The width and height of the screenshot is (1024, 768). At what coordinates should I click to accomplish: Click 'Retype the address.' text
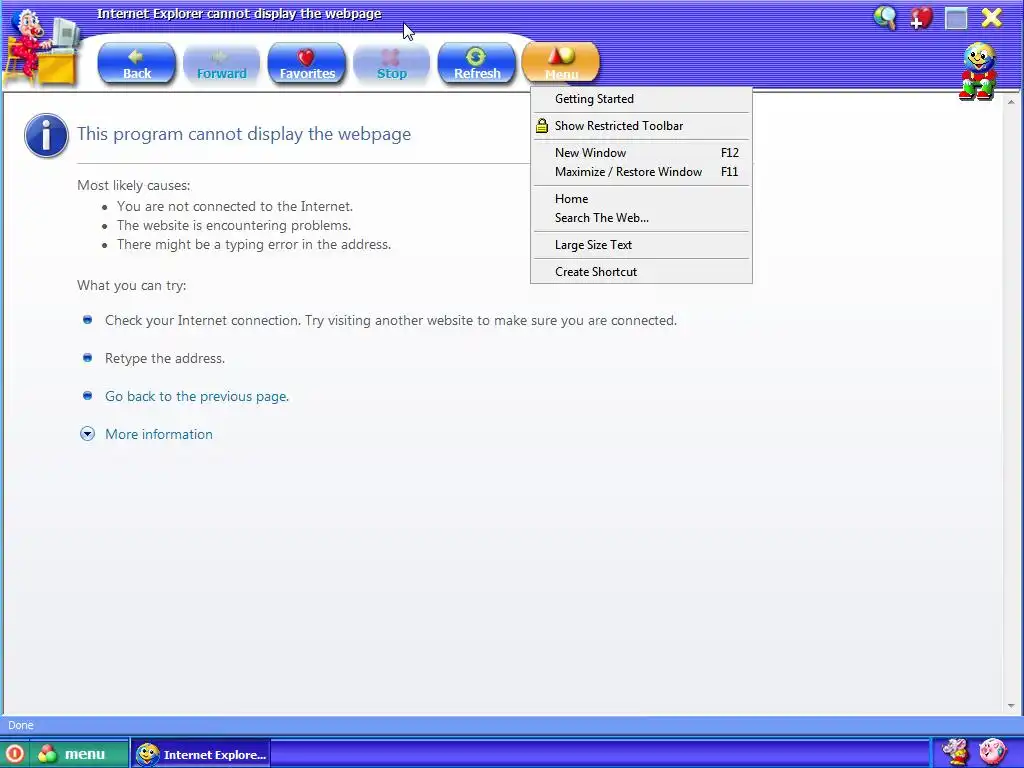(165, 359)
